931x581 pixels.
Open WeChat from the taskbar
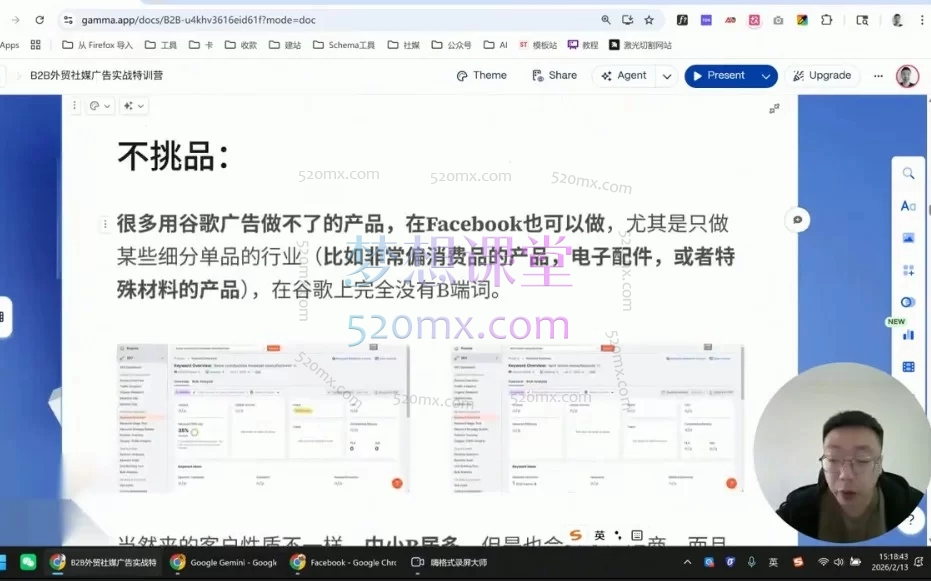[28, 562]
